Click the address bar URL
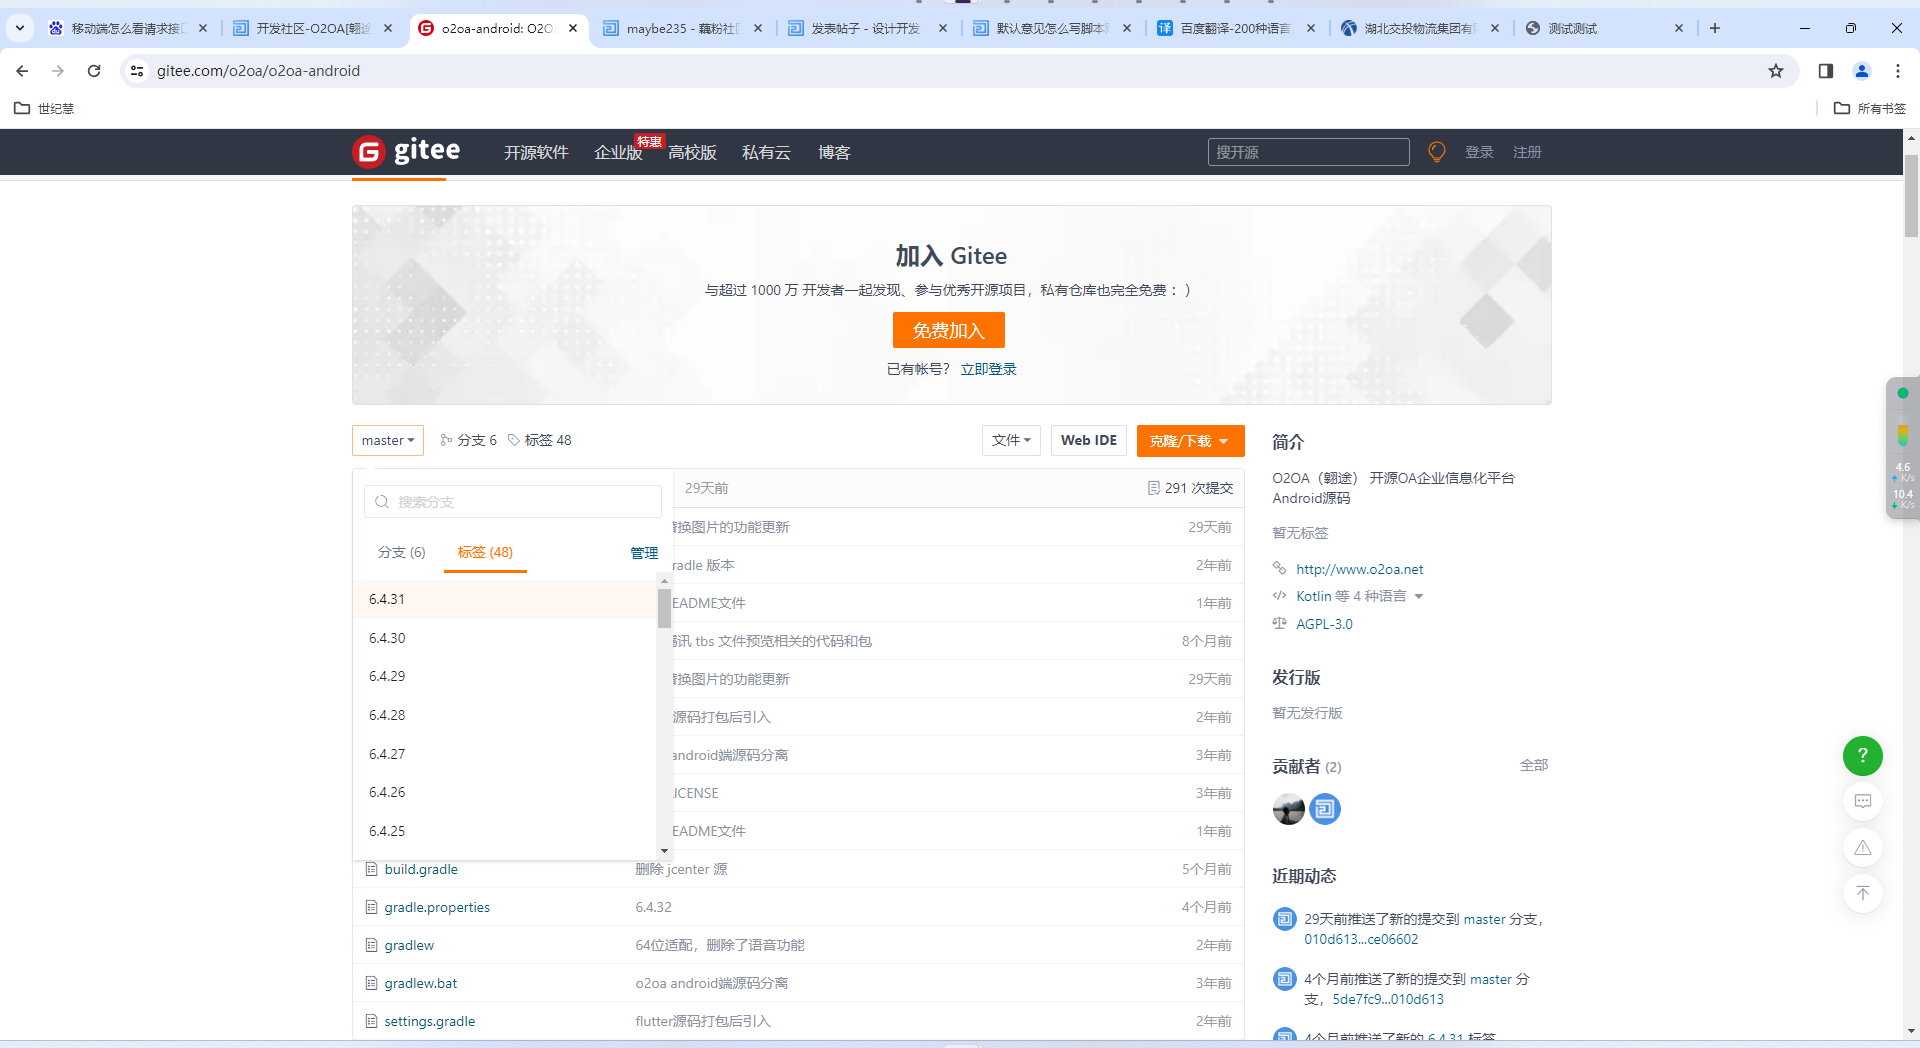1920x1048 pixels. [258, 71]
